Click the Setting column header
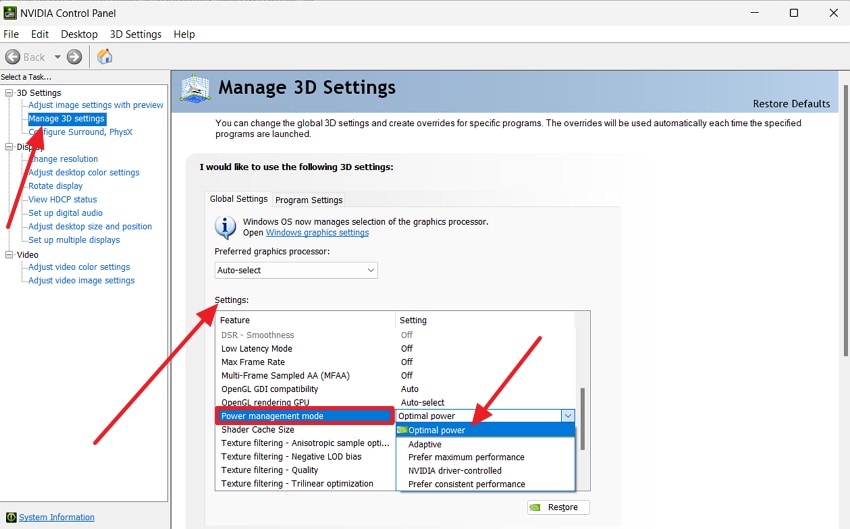This screenshot has height=529, width=850. [x=485, y=320]
